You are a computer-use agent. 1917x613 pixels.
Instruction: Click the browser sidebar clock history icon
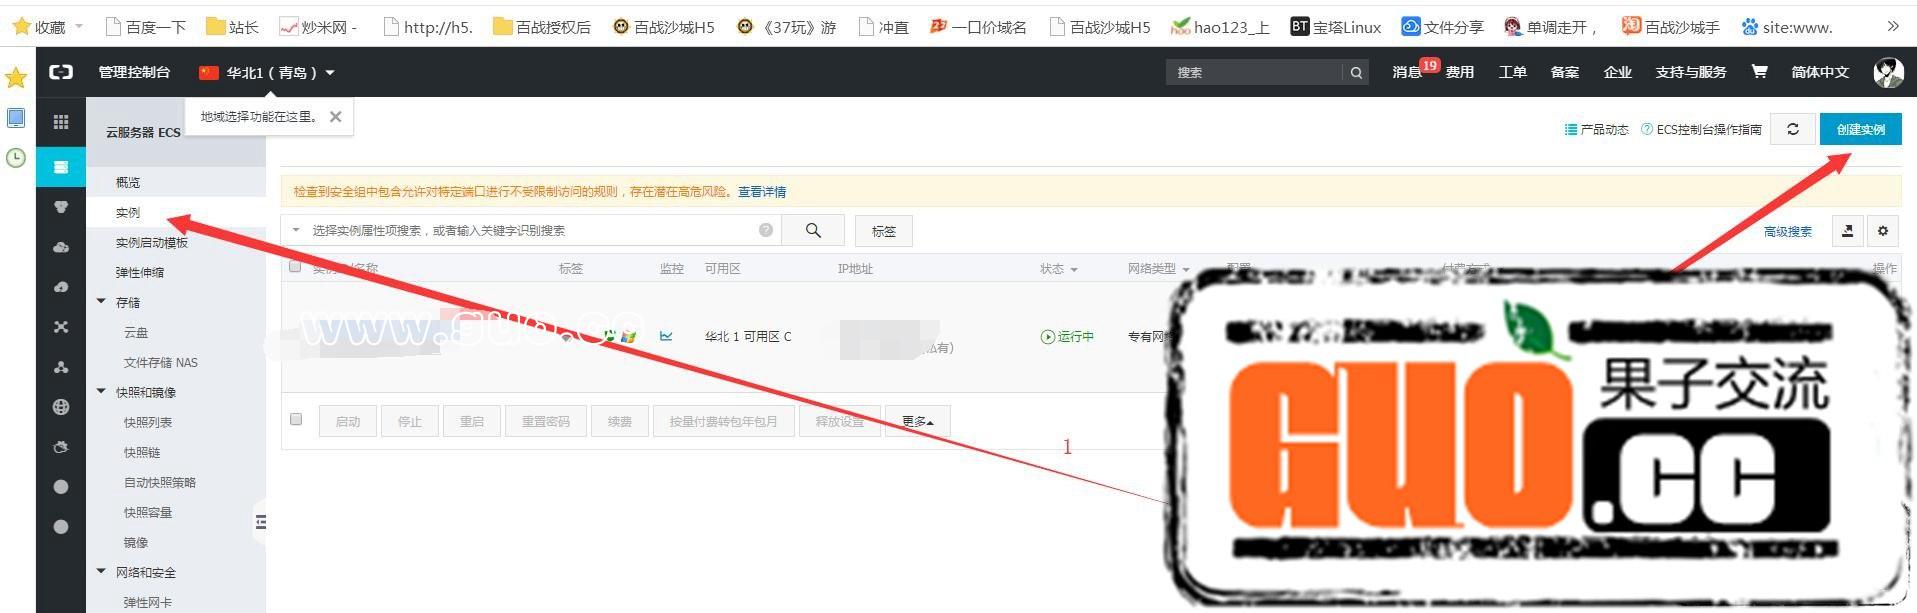(16, 158)
